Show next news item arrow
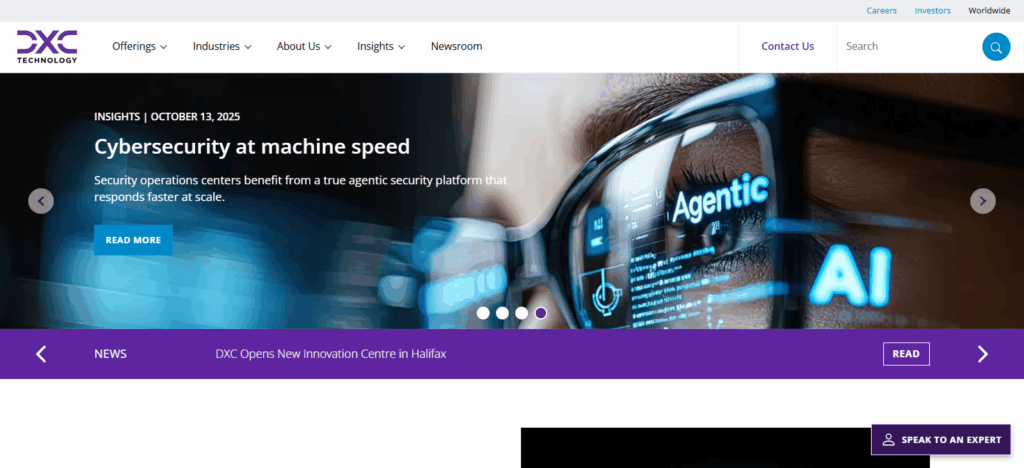Image resolution: width=1024 pixels, height=468 pixels. [x=983, y=354]
